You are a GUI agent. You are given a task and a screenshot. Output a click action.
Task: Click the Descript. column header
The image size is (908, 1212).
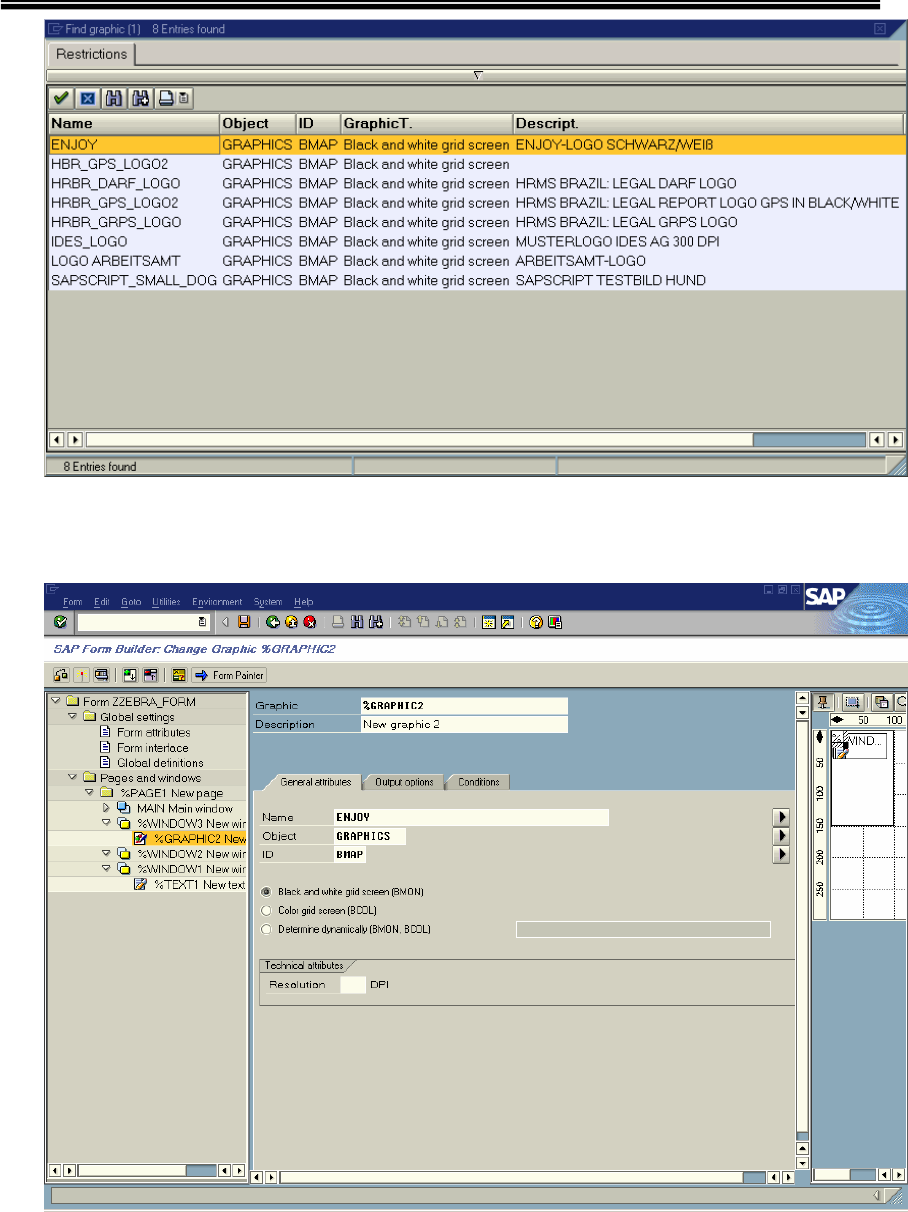point(709,123)
